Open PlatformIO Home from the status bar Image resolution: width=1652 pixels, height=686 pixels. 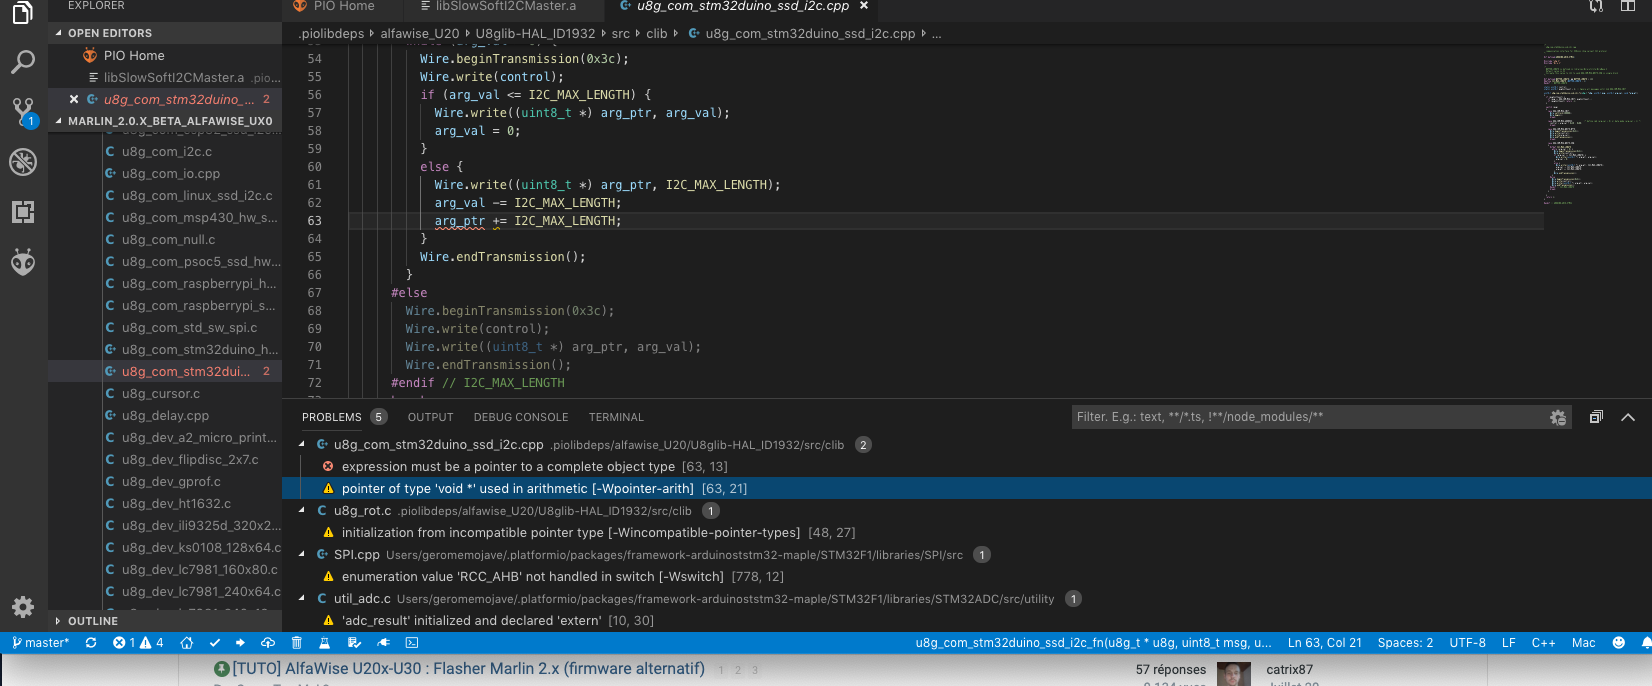pyautogui.click(x=186, y=643)
